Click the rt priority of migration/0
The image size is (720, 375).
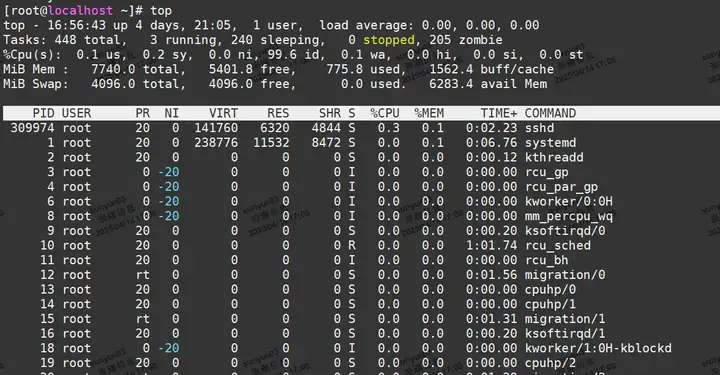tap(143, 275)
